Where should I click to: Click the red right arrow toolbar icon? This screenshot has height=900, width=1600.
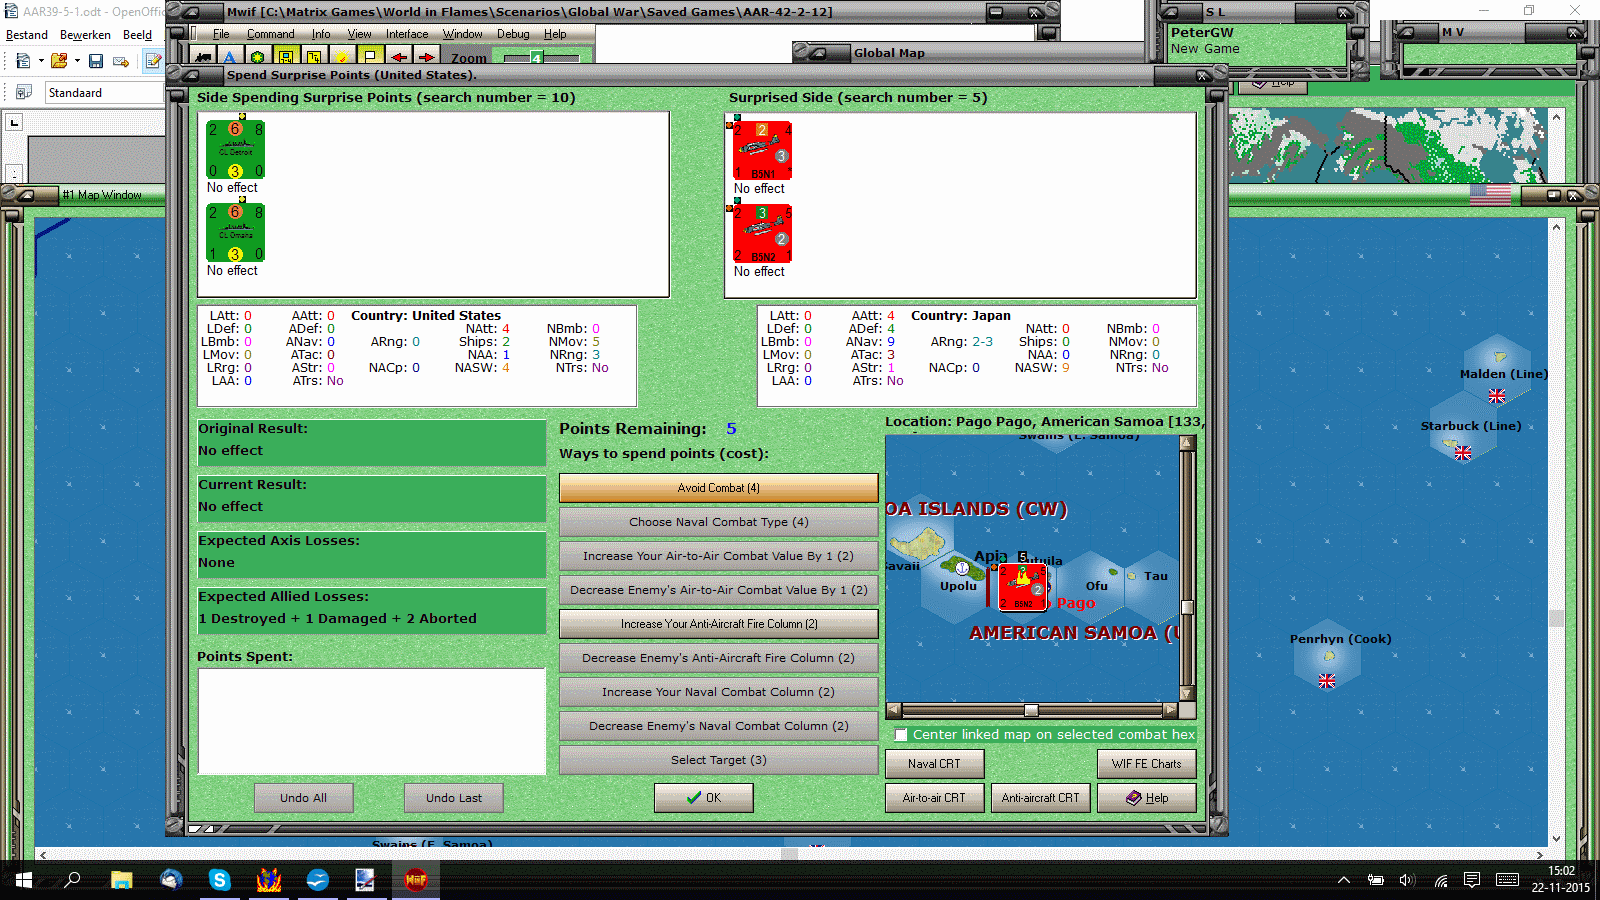(426, 57)
